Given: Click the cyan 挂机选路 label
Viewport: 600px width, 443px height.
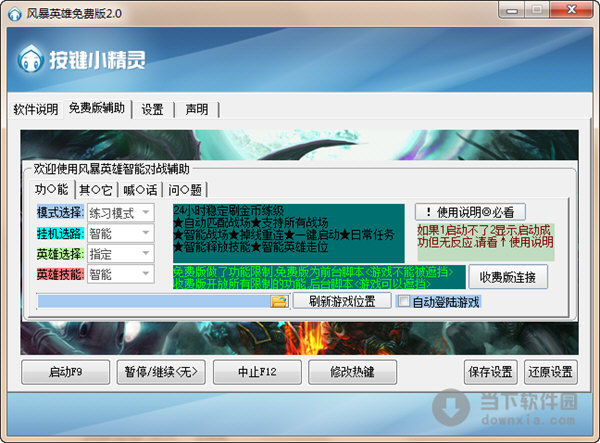Looking at the screenshot, I should click(x=60, y=233).
